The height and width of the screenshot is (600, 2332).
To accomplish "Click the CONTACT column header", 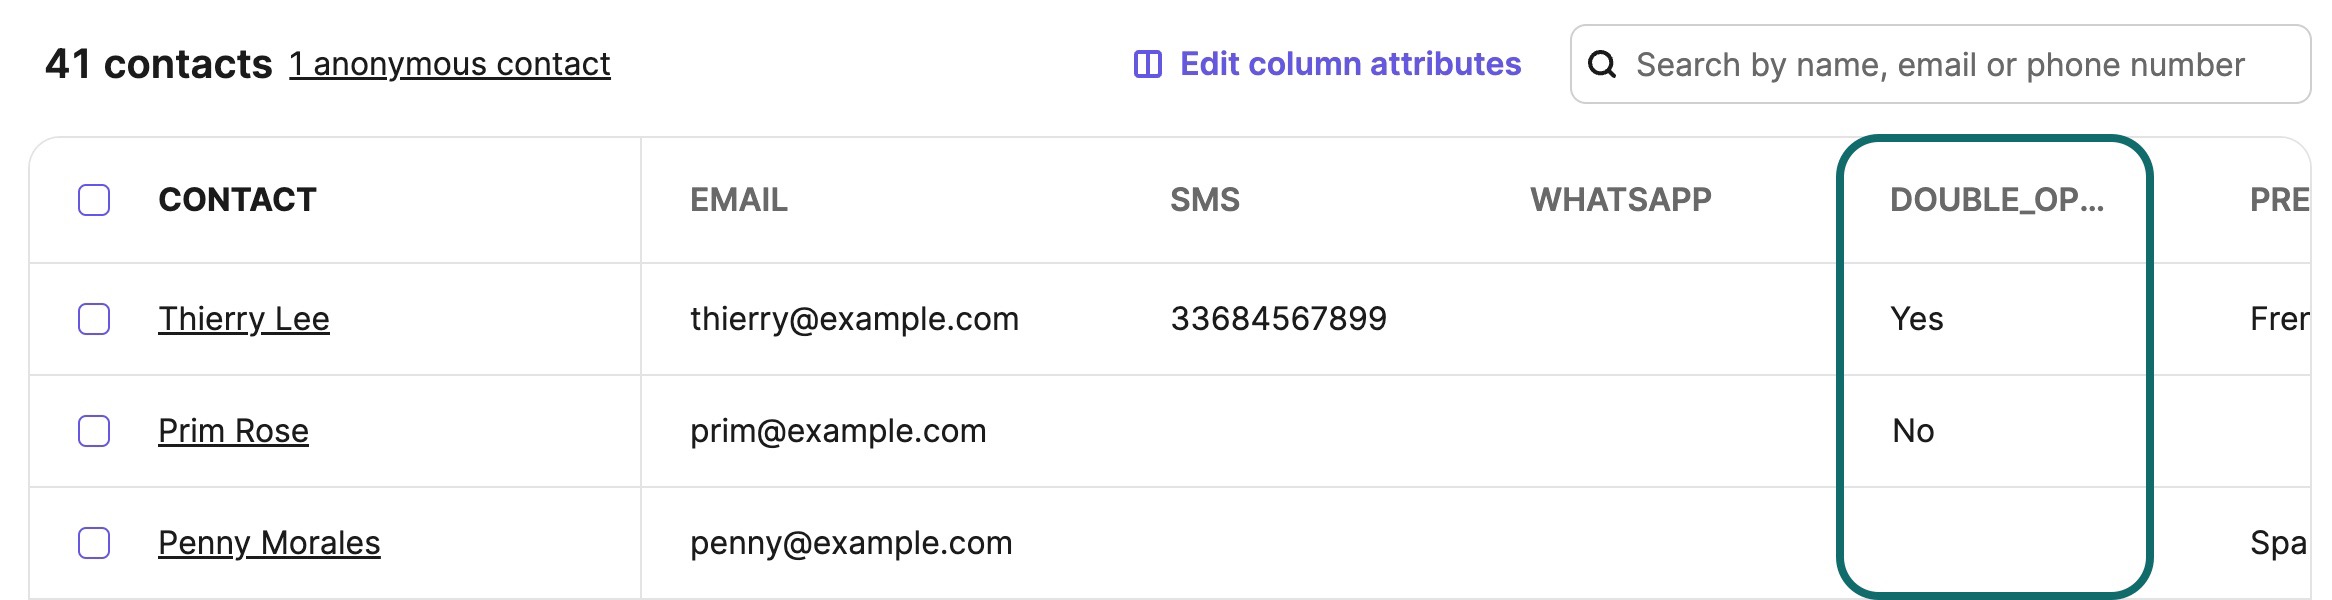I will coord(237,200).
